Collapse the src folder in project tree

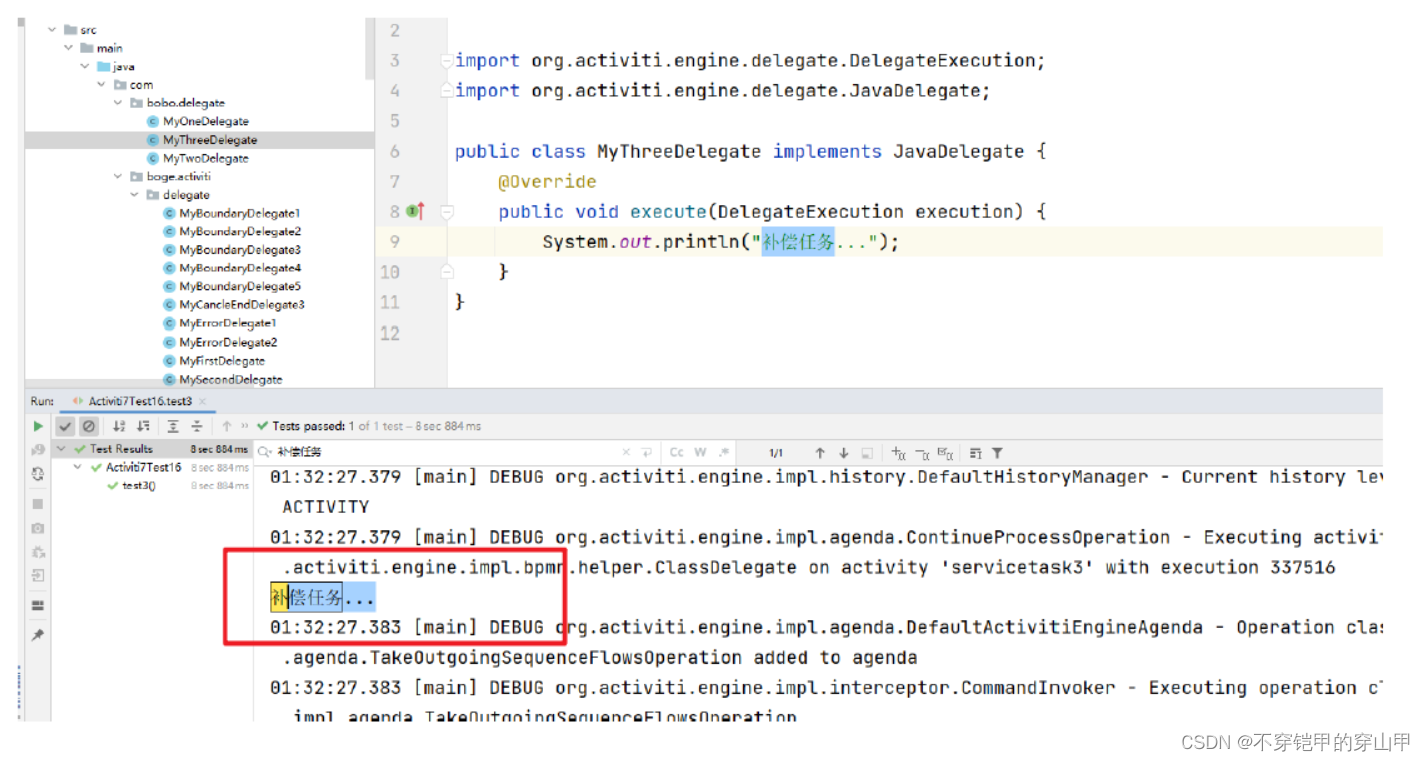click(53, 30)
